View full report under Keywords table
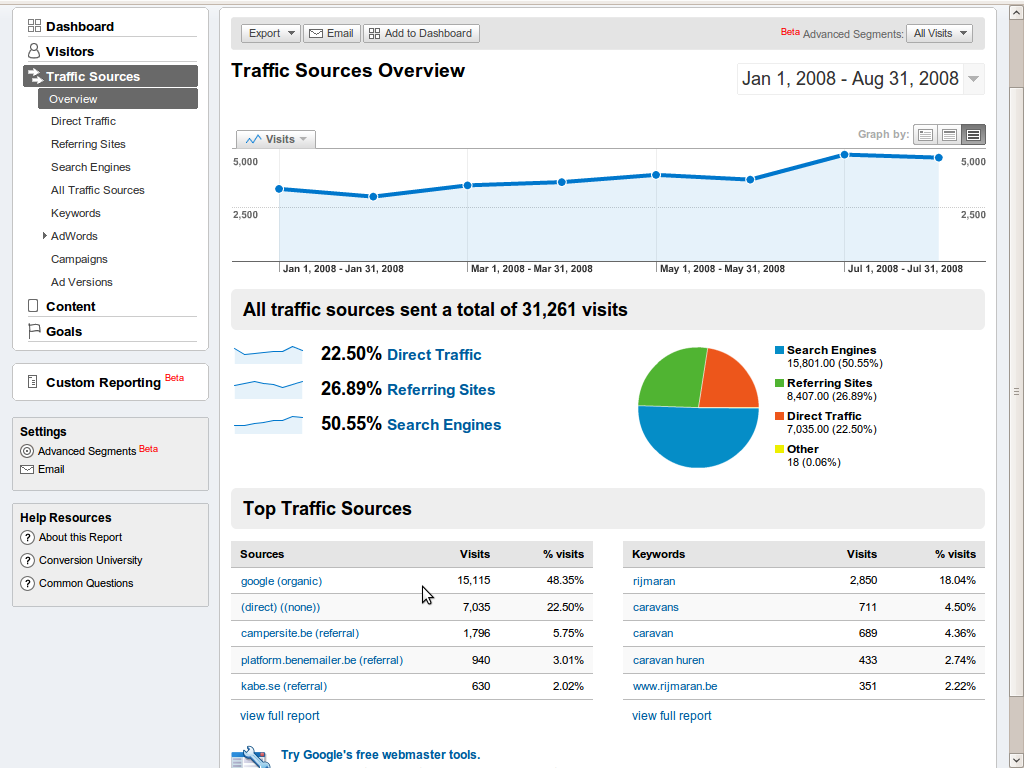Screen dimensions: 1024x768 click(x=671, y=716)
